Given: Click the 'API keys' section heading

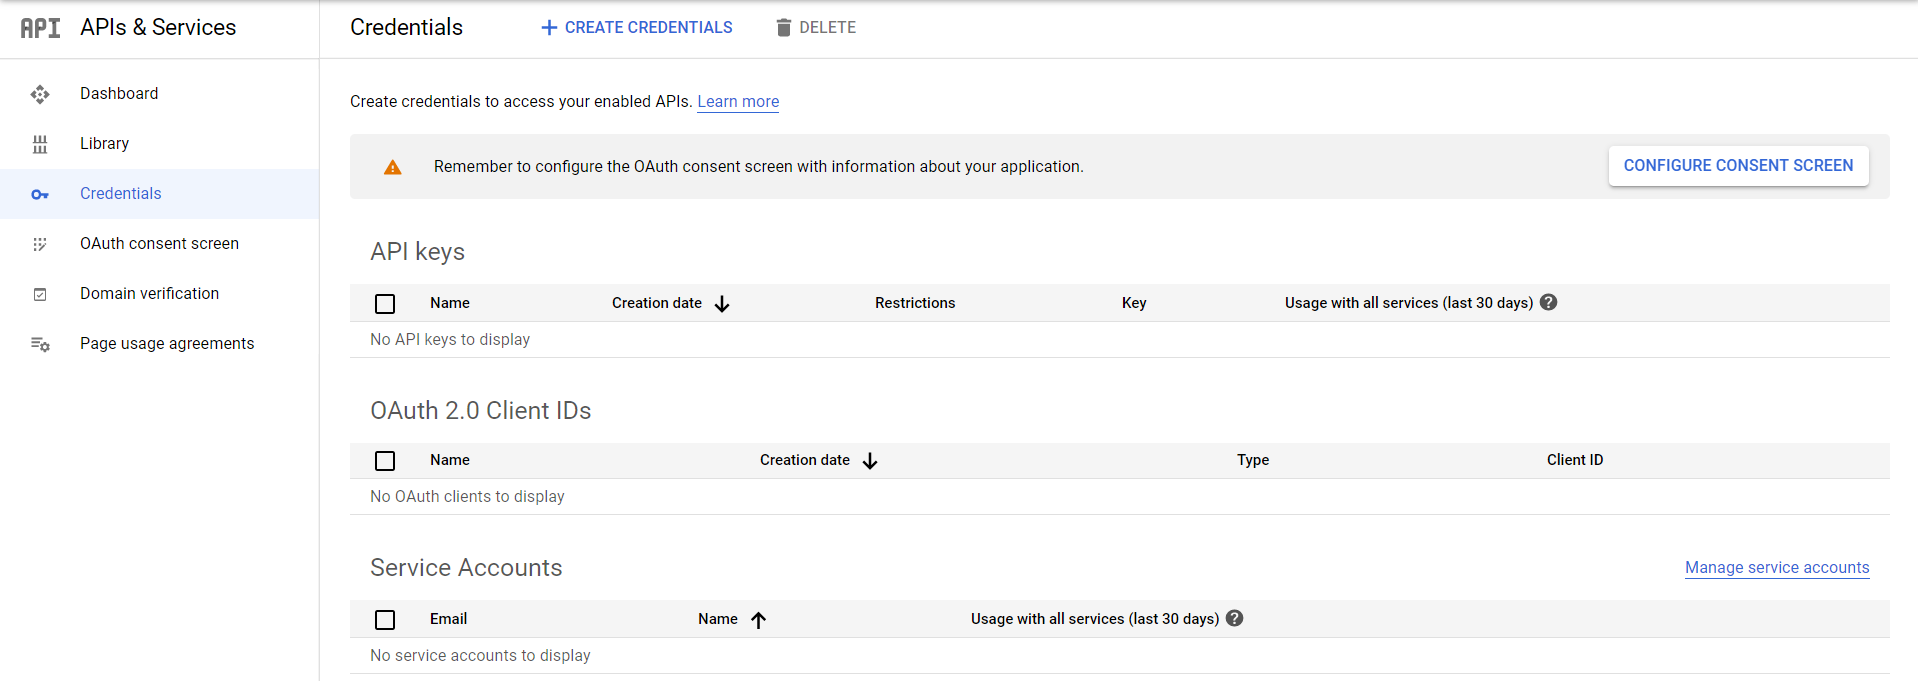Looking at the screenshot, I should [418, 252].
